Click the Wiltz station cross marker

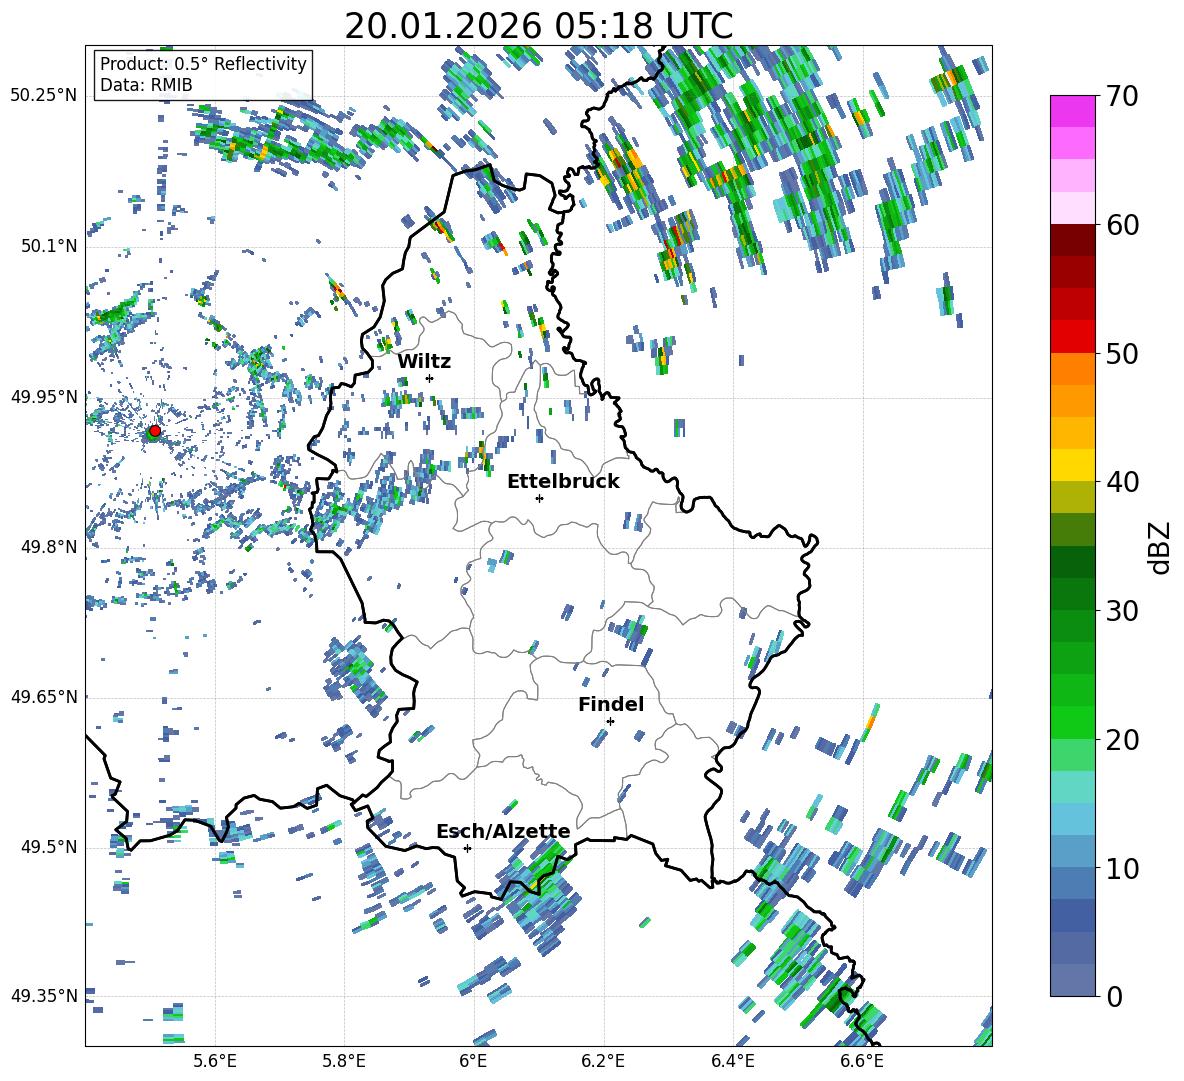click(x=430, y=378)
